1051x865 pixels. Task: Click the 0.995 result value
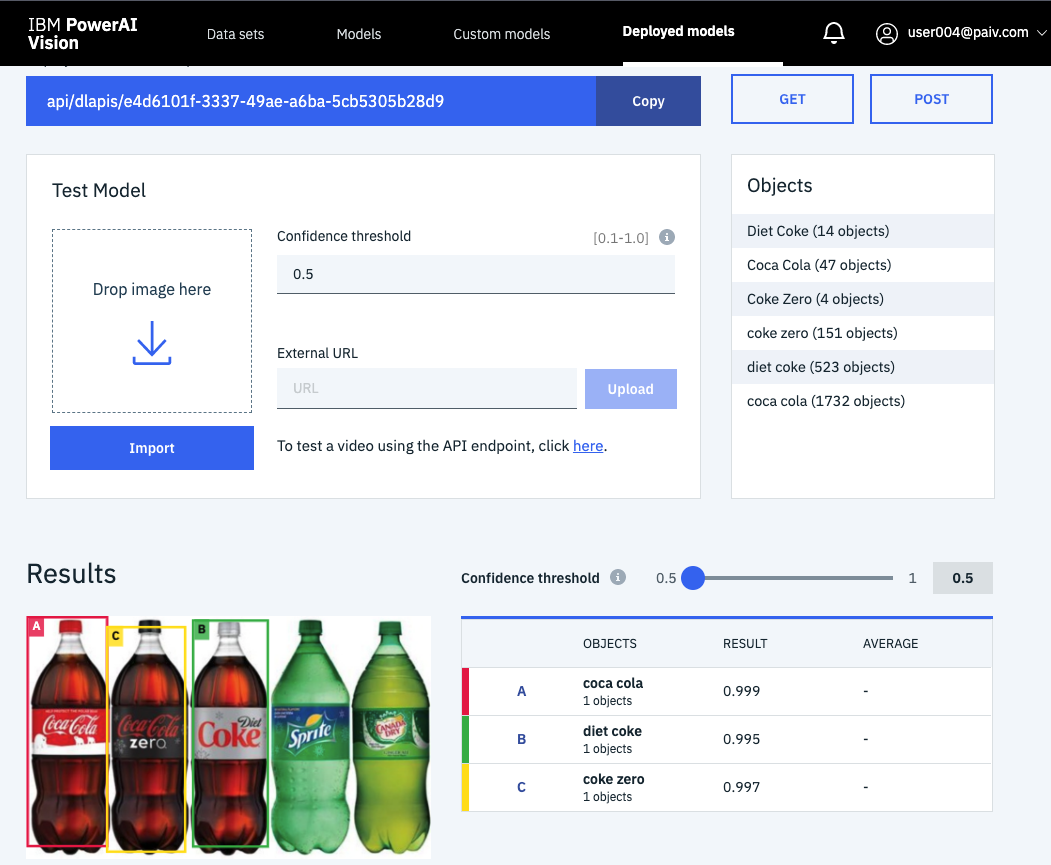coord(741,740)
